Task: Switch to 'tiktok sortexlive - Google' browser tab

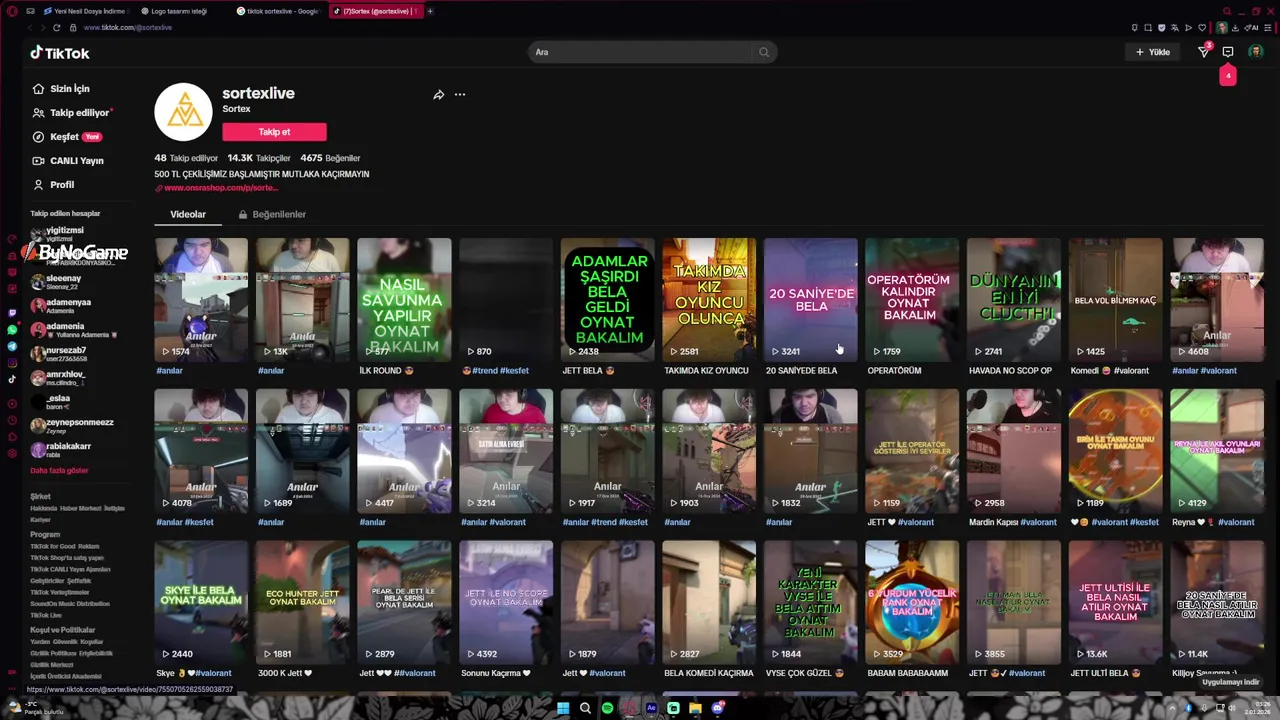Action: coord(281,11)
